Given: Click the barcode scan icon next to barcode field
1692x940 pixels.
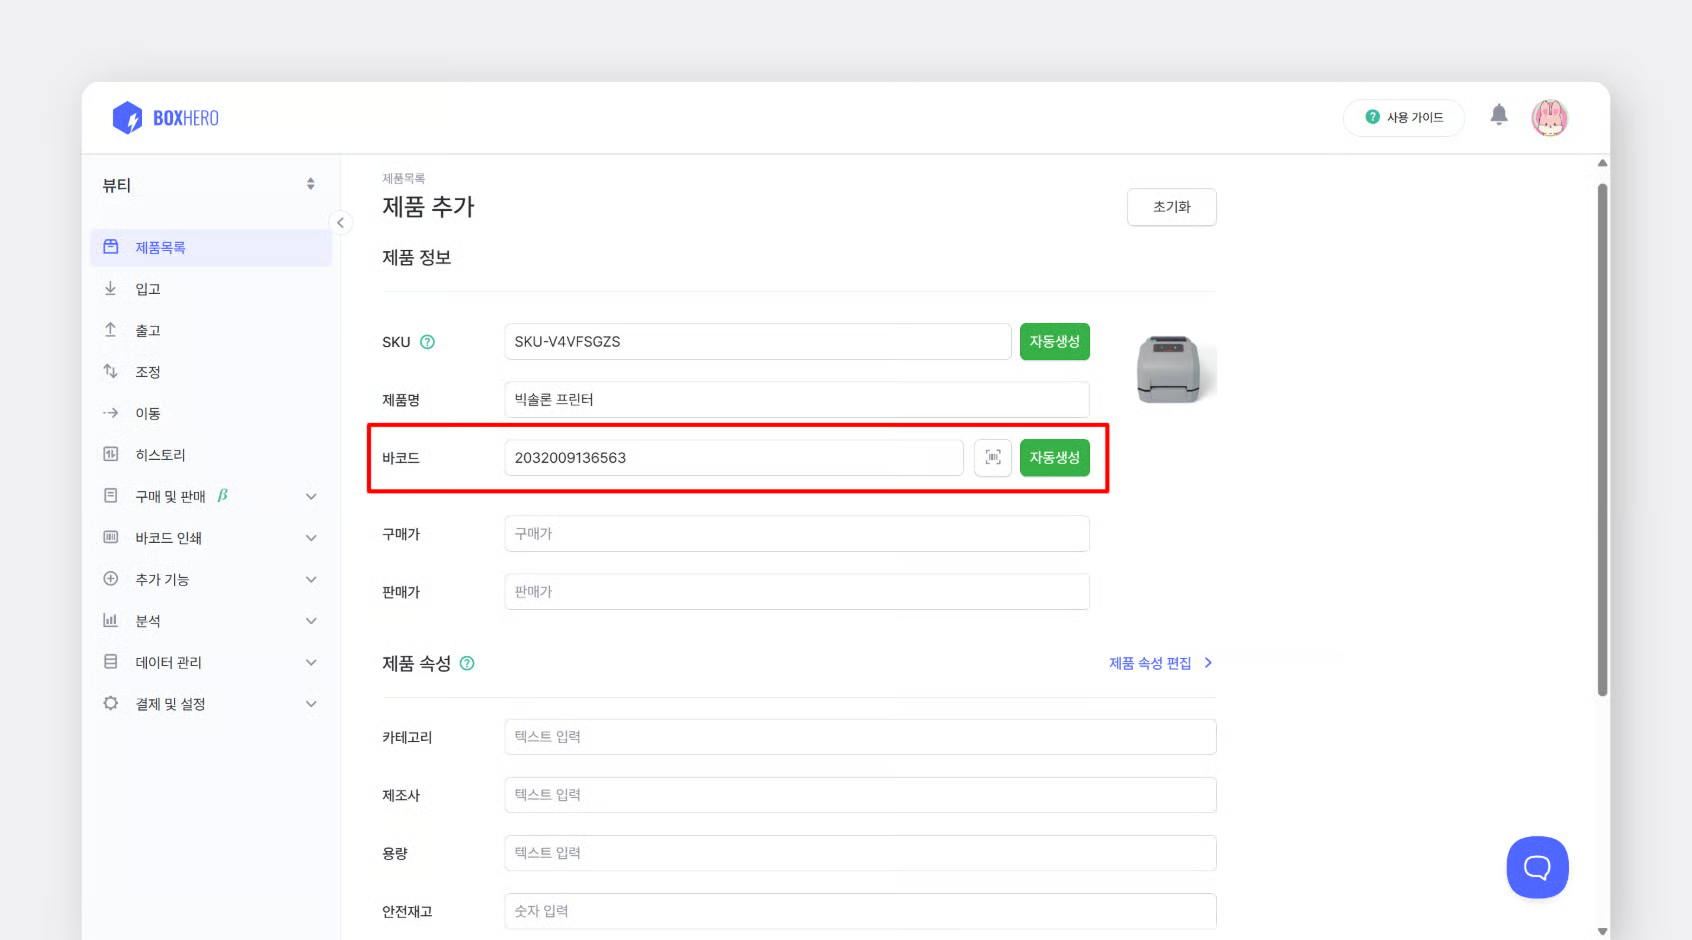Looking at the screenshot, I should [x=993, y=457].
